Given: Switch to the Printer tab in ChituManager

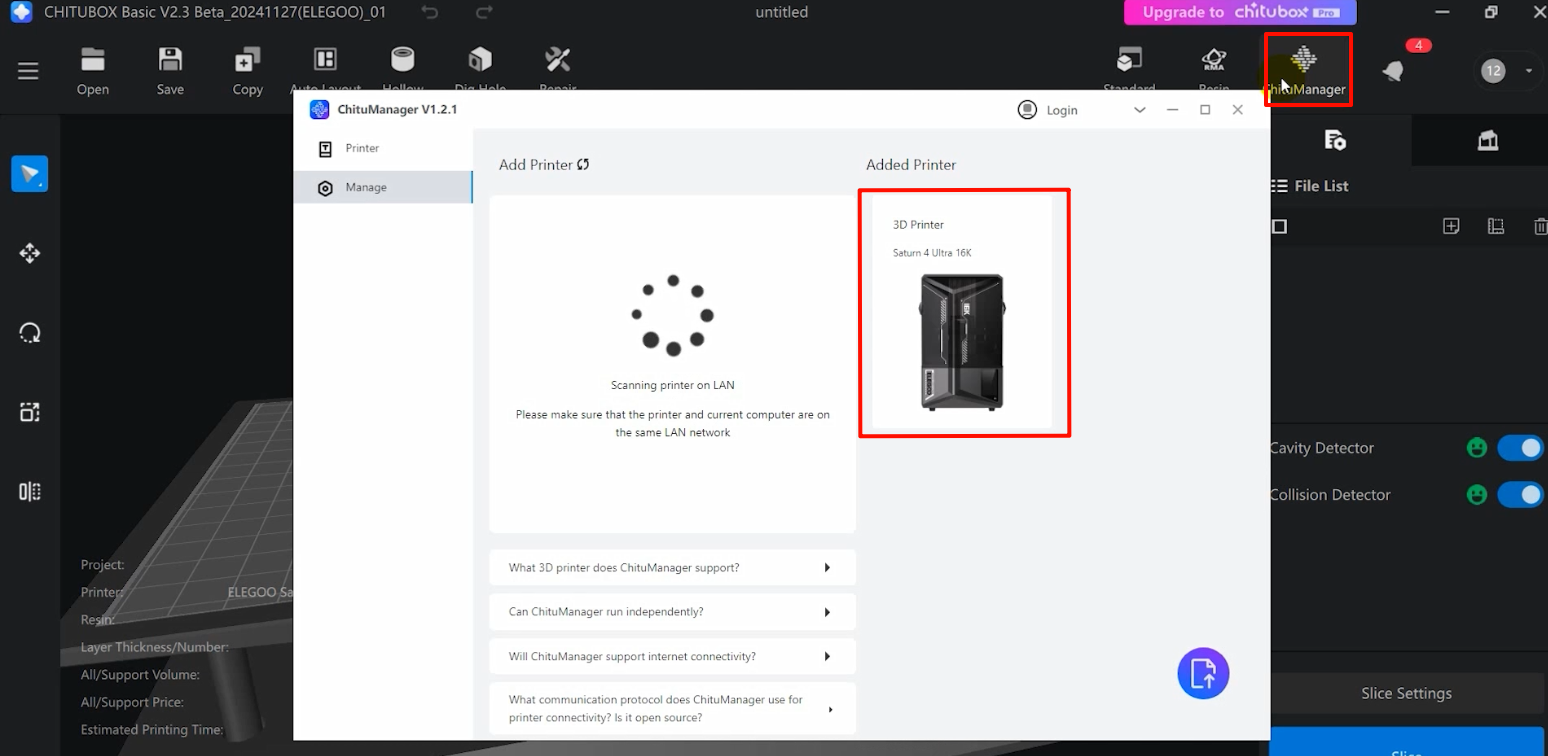Looking at the screenshot, I should pyautogui.click(x=362, y=149).
